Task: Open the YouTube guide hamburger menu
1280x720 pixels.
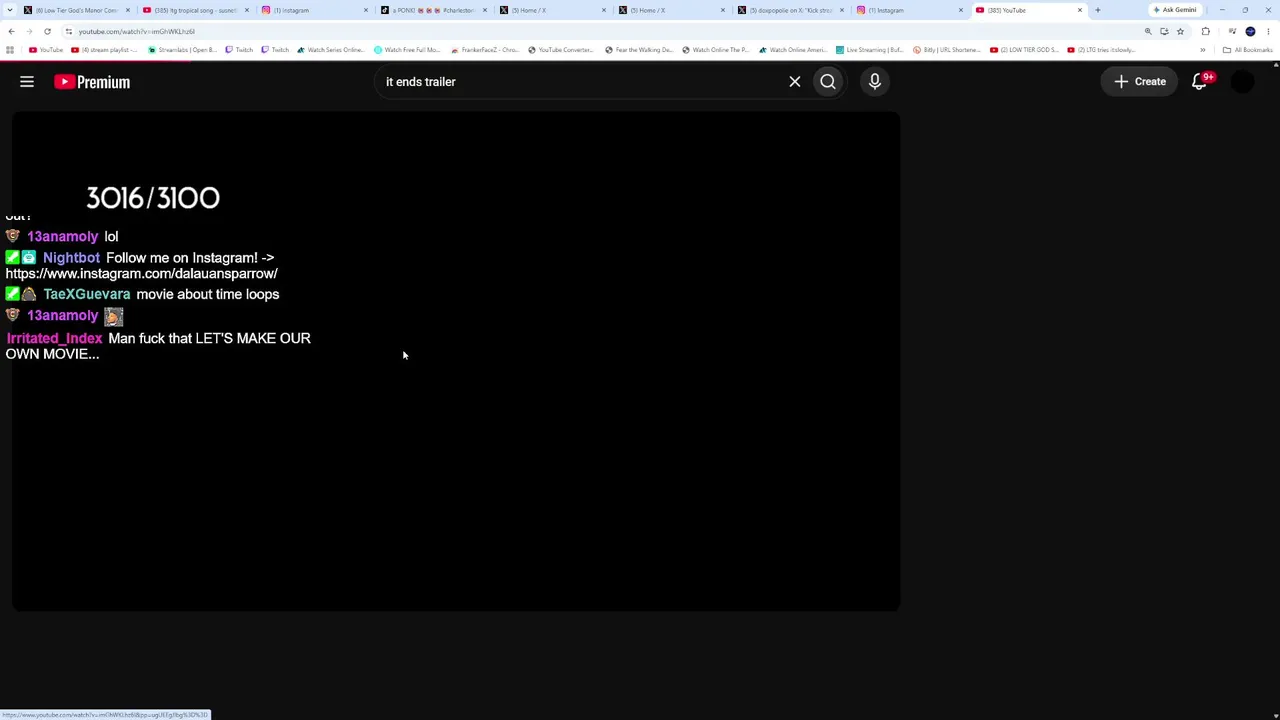Action: (x=27, y=82)
